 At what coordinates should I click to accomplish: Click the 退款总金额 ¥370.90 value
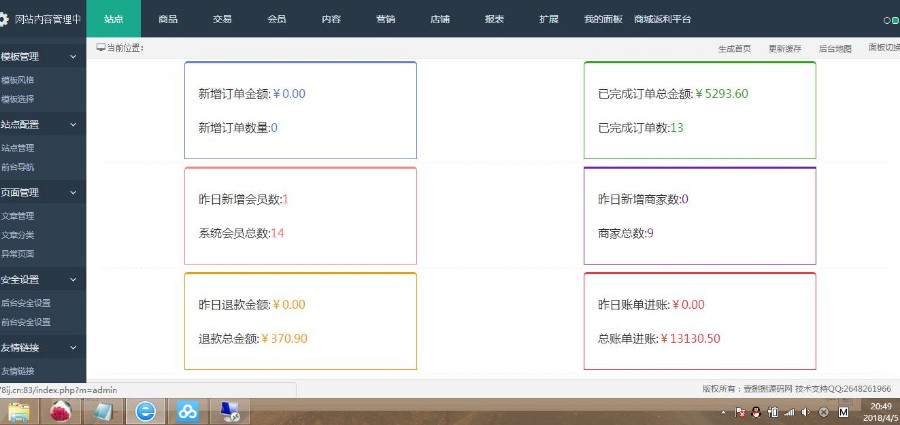coord(284,339)
